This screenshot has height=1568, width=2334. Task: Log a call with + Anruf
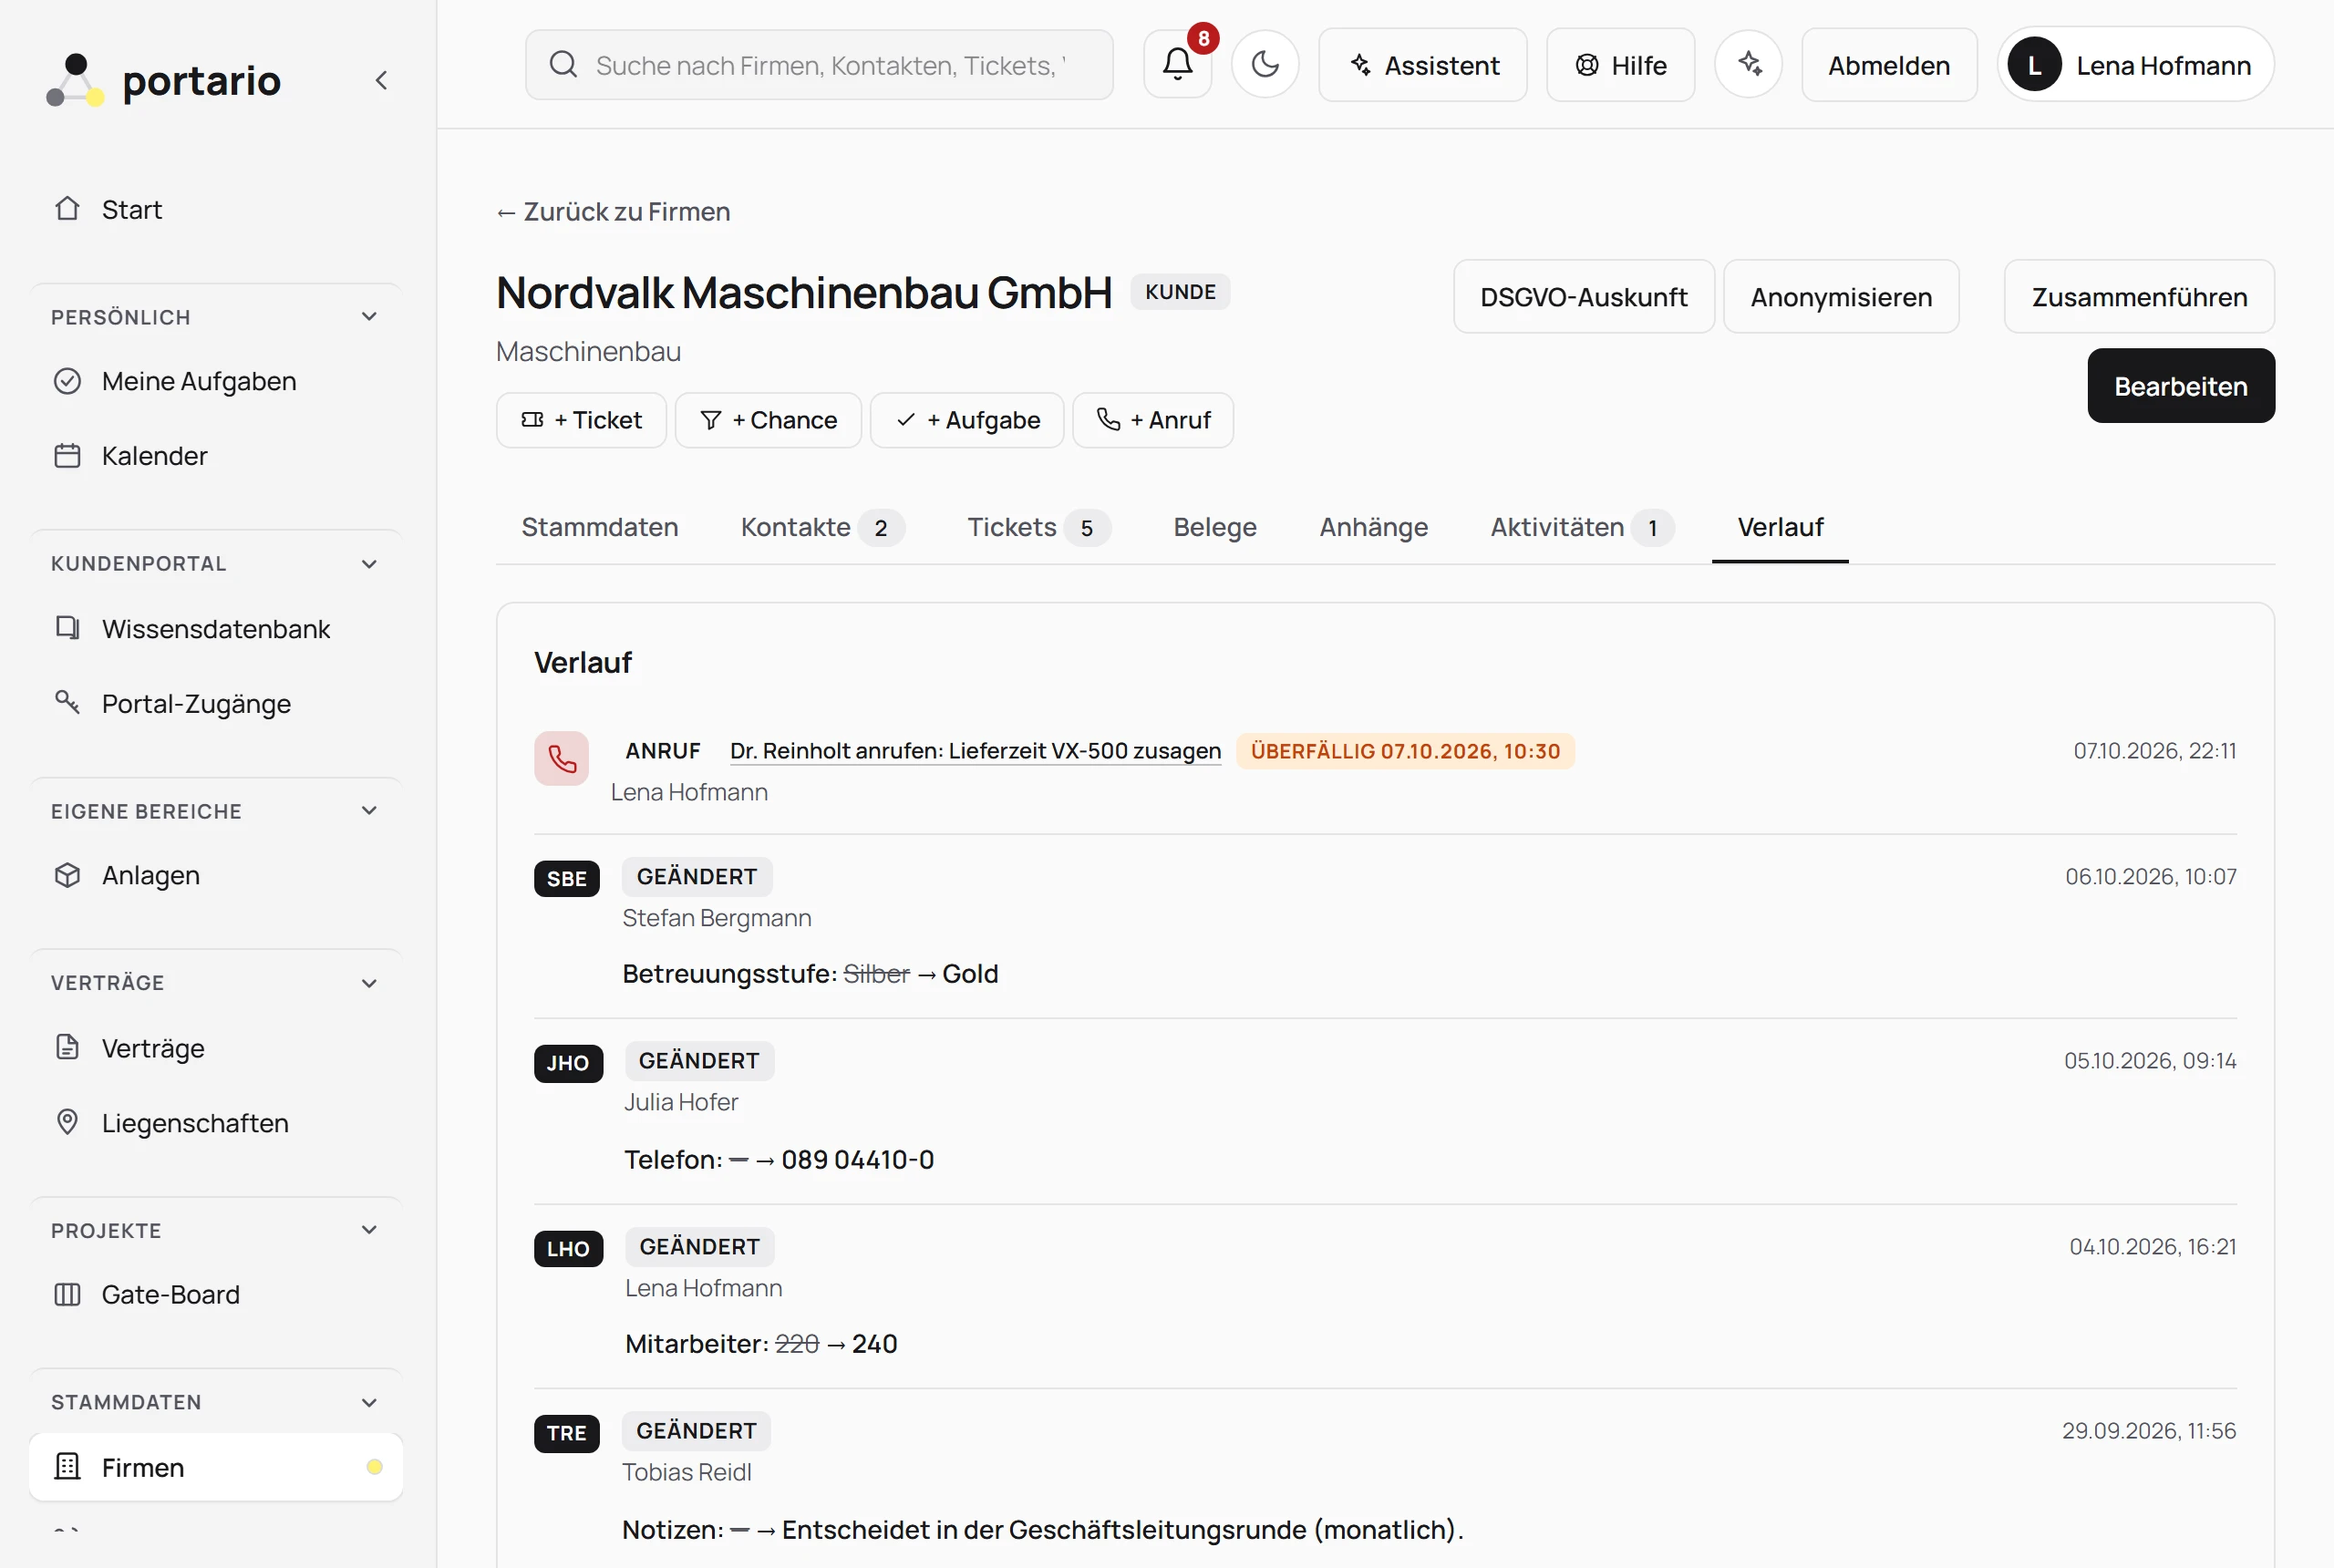pyautogui.click(x=1153, y=420)
